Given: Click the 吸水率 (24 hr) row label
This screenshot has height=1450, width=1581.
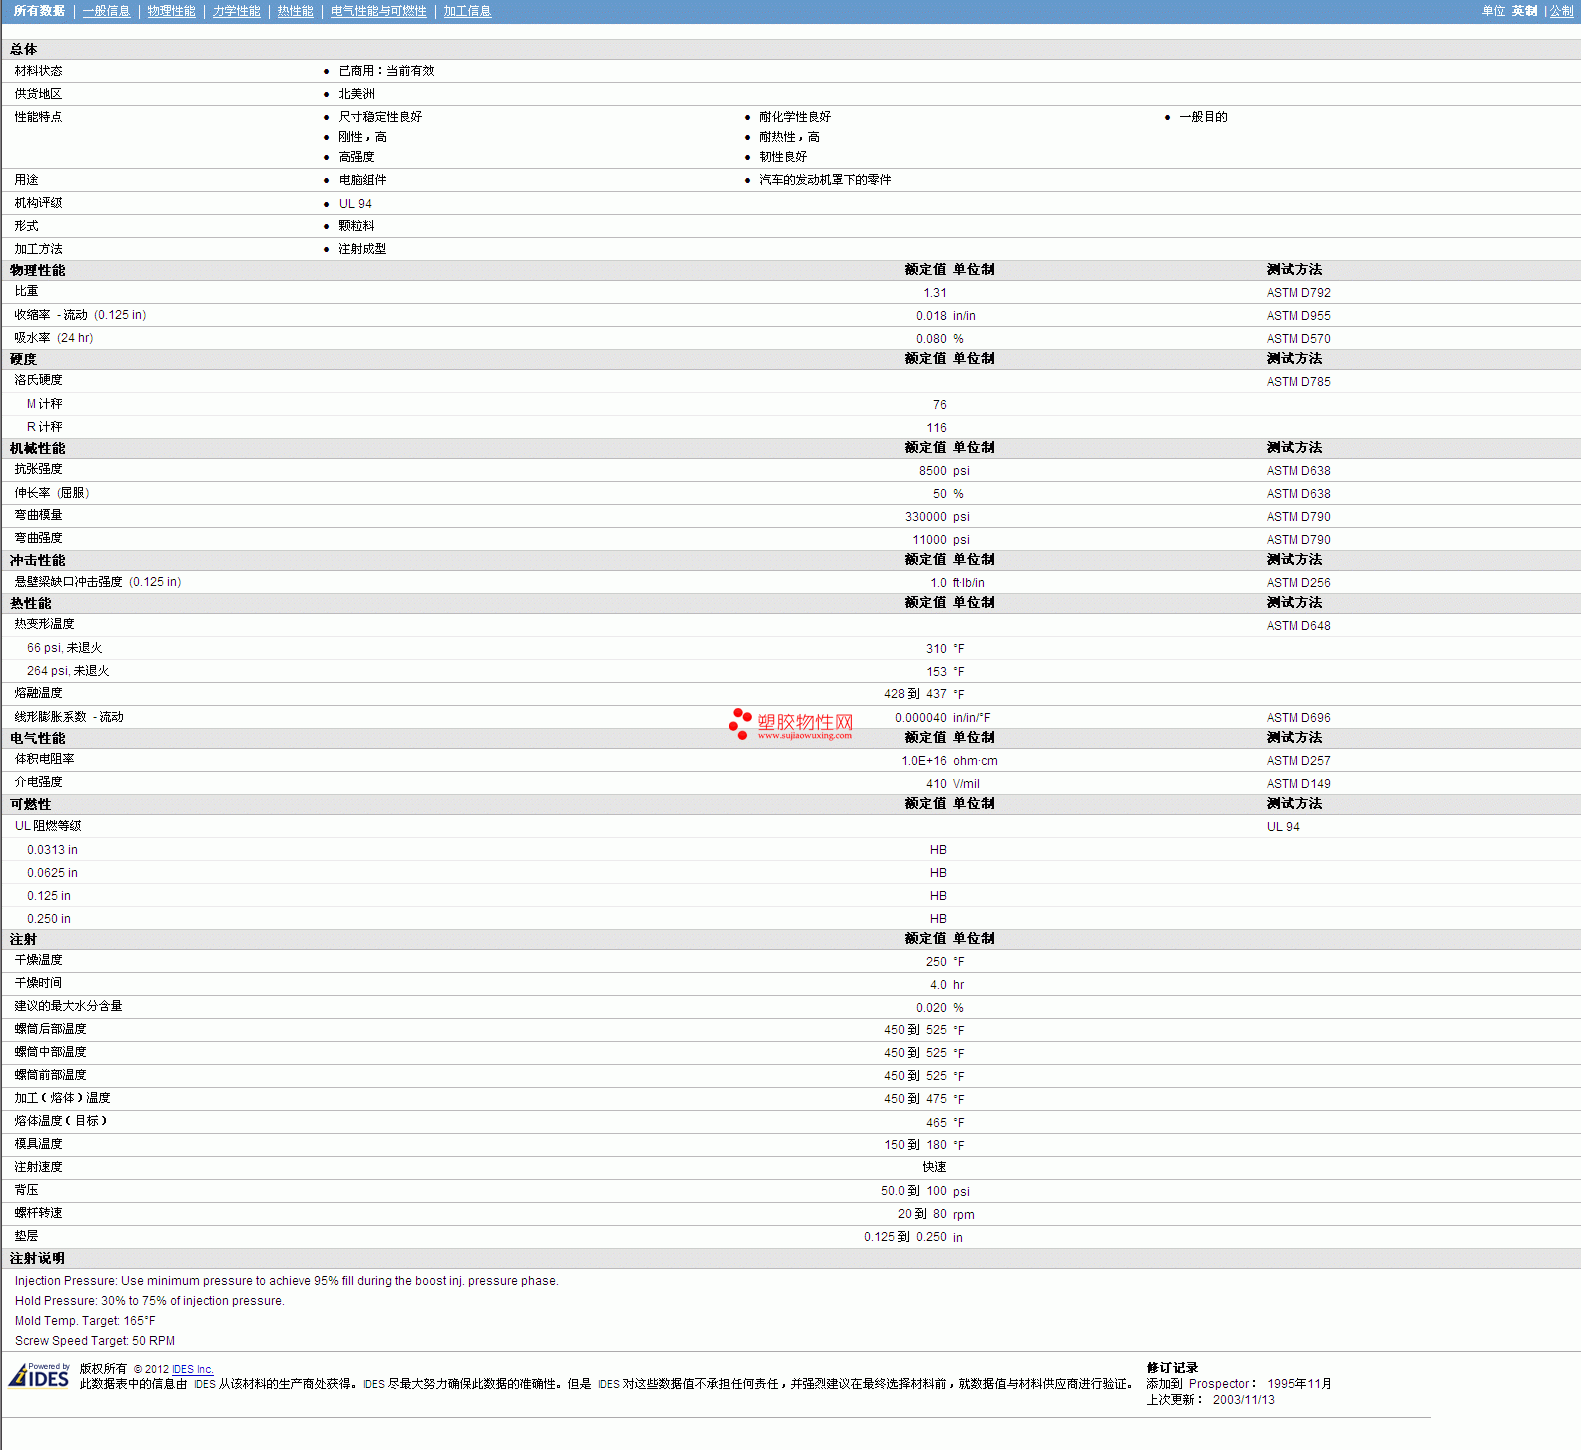Looking at the screenshot, I should click(x=54, y=338).
